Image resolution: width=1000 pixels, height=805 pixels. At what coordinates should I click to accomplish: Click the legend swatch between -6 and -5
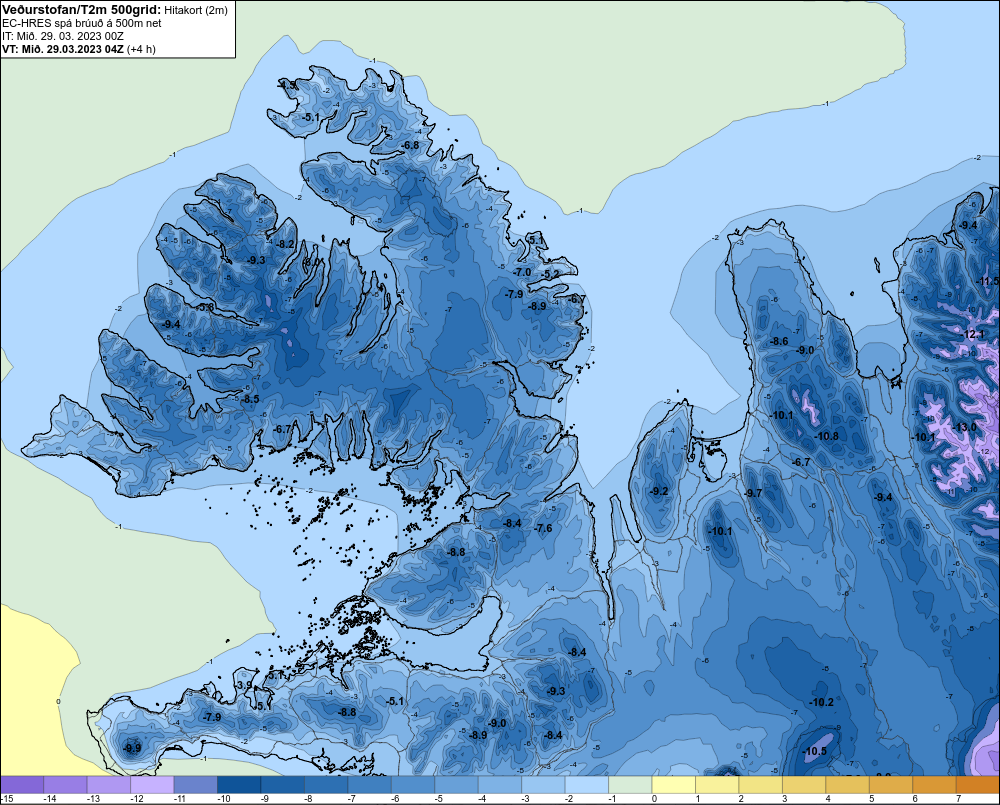413,784
